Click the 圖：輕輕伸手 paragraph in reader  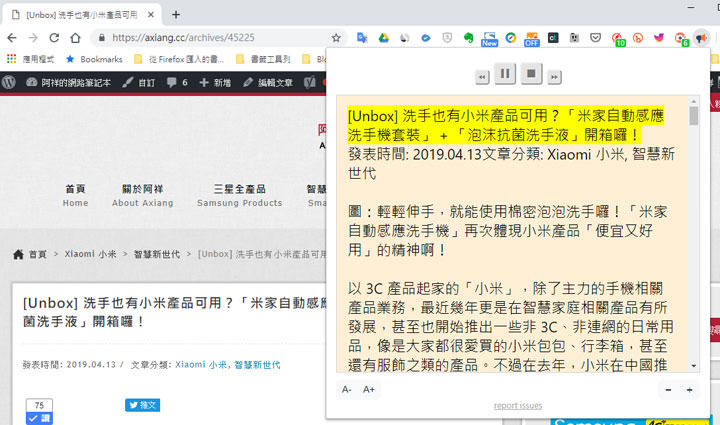(x=507, y=231)
